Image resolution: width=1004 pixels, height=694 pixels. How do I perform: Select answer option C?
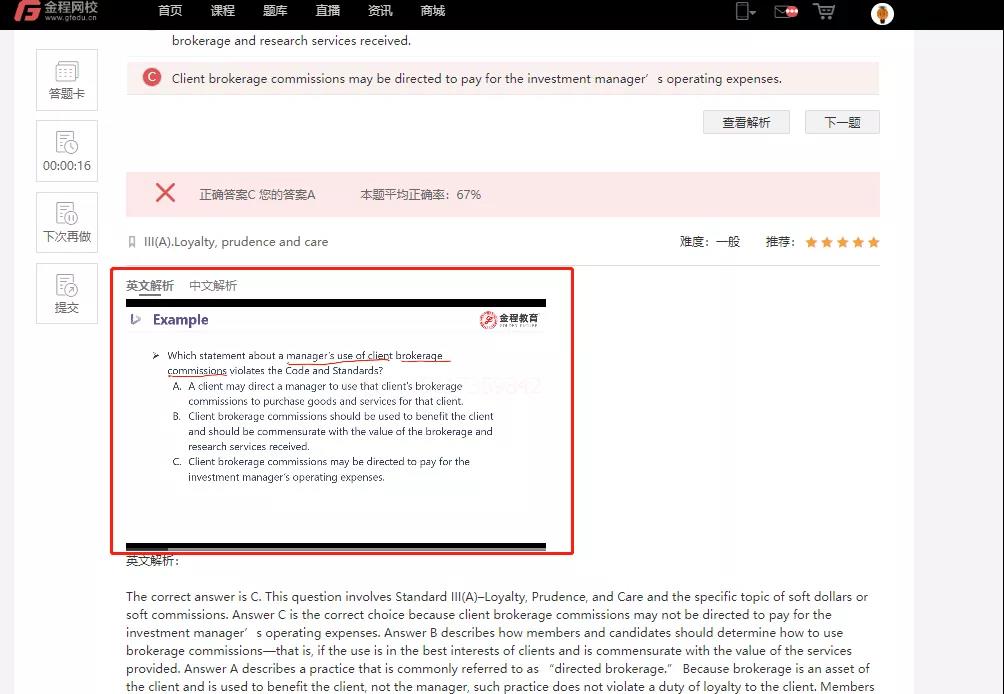(152, 78)
